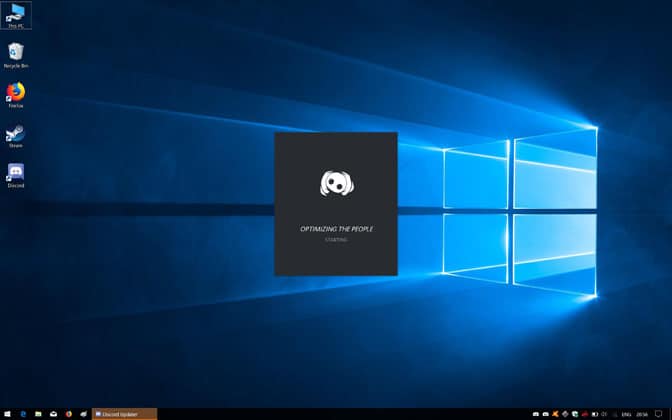Open the This PC desktop icon
Viewport: 672px width, 420px height.
[x=16, y=15]
